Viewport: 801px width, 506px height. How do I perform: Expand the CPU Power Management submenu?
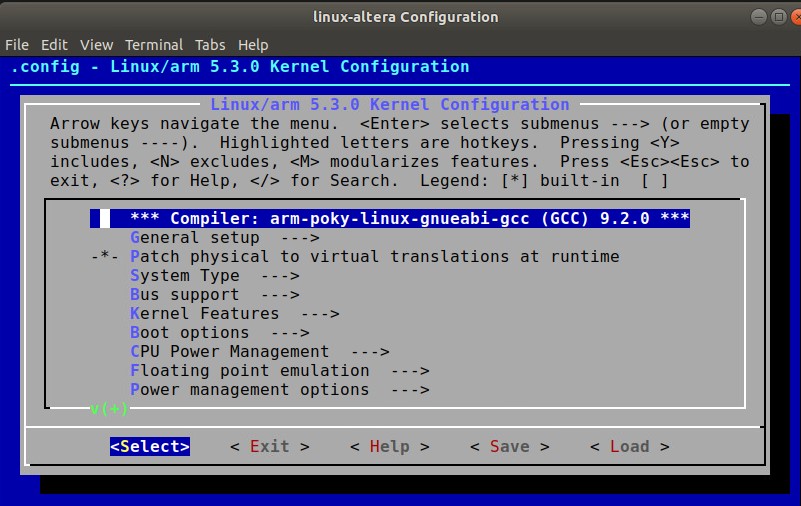click(260, 351)
